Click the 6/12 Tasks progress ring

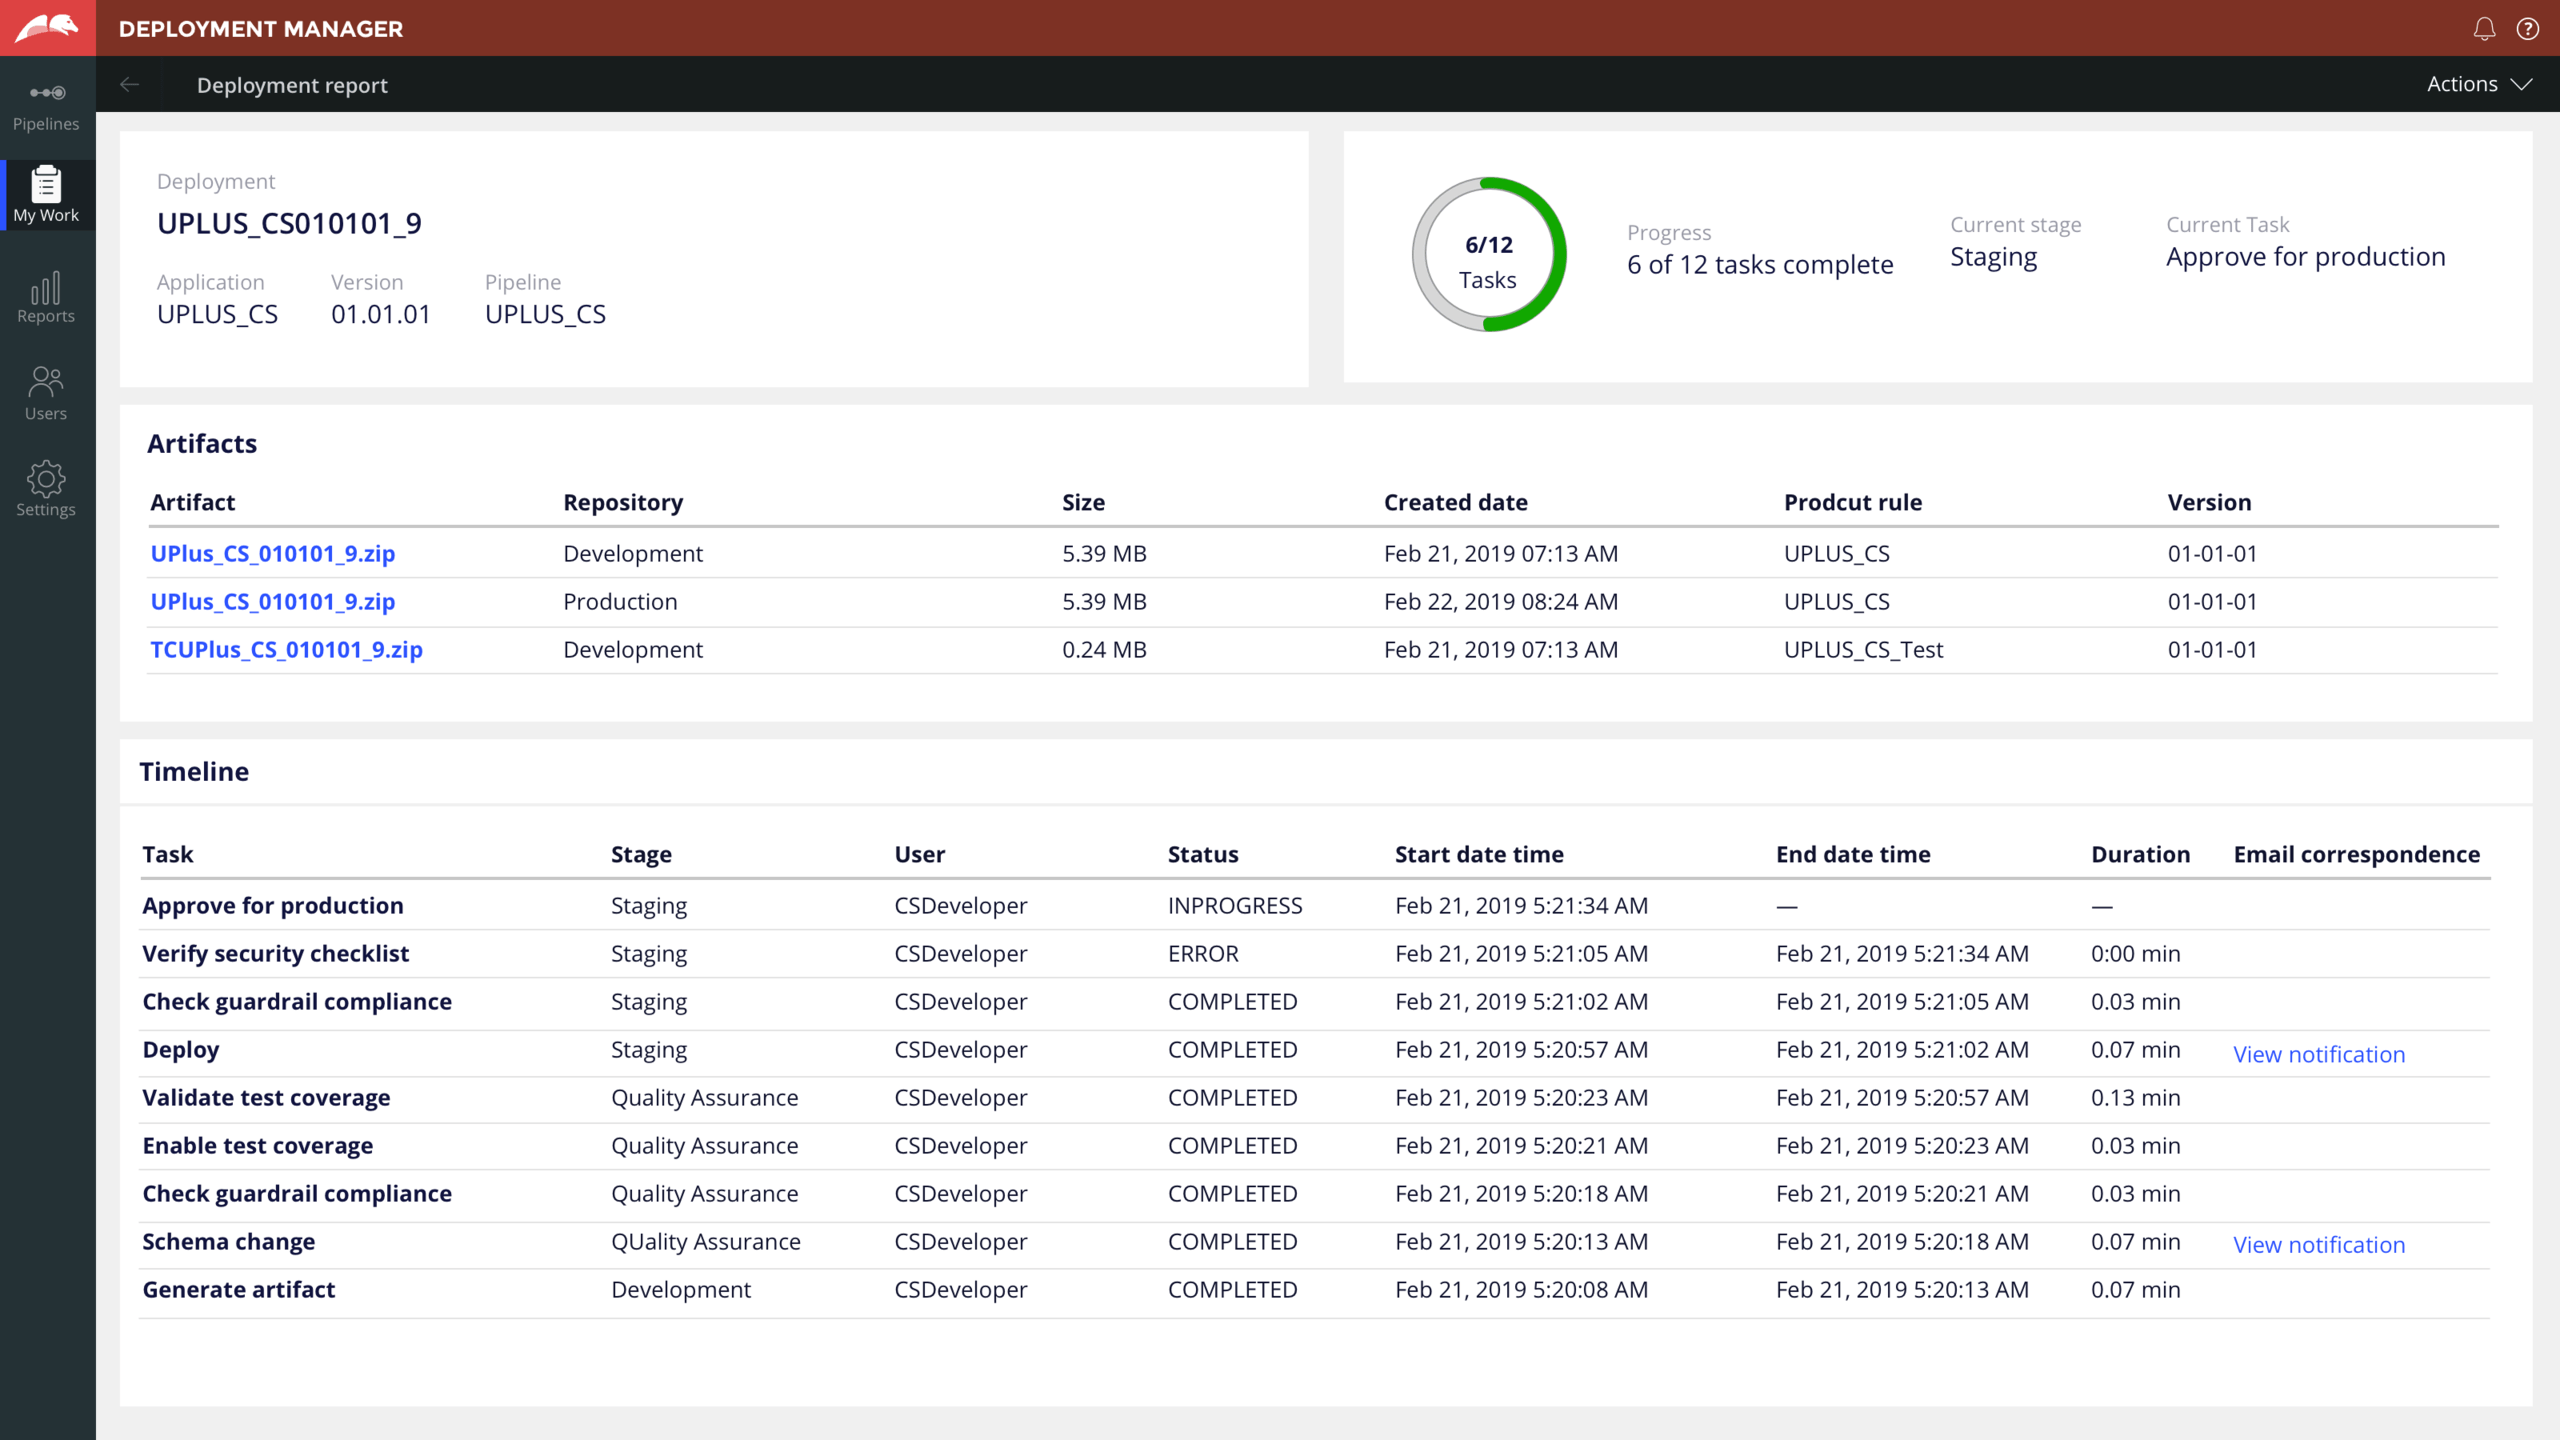click(x=1488, y=255)
